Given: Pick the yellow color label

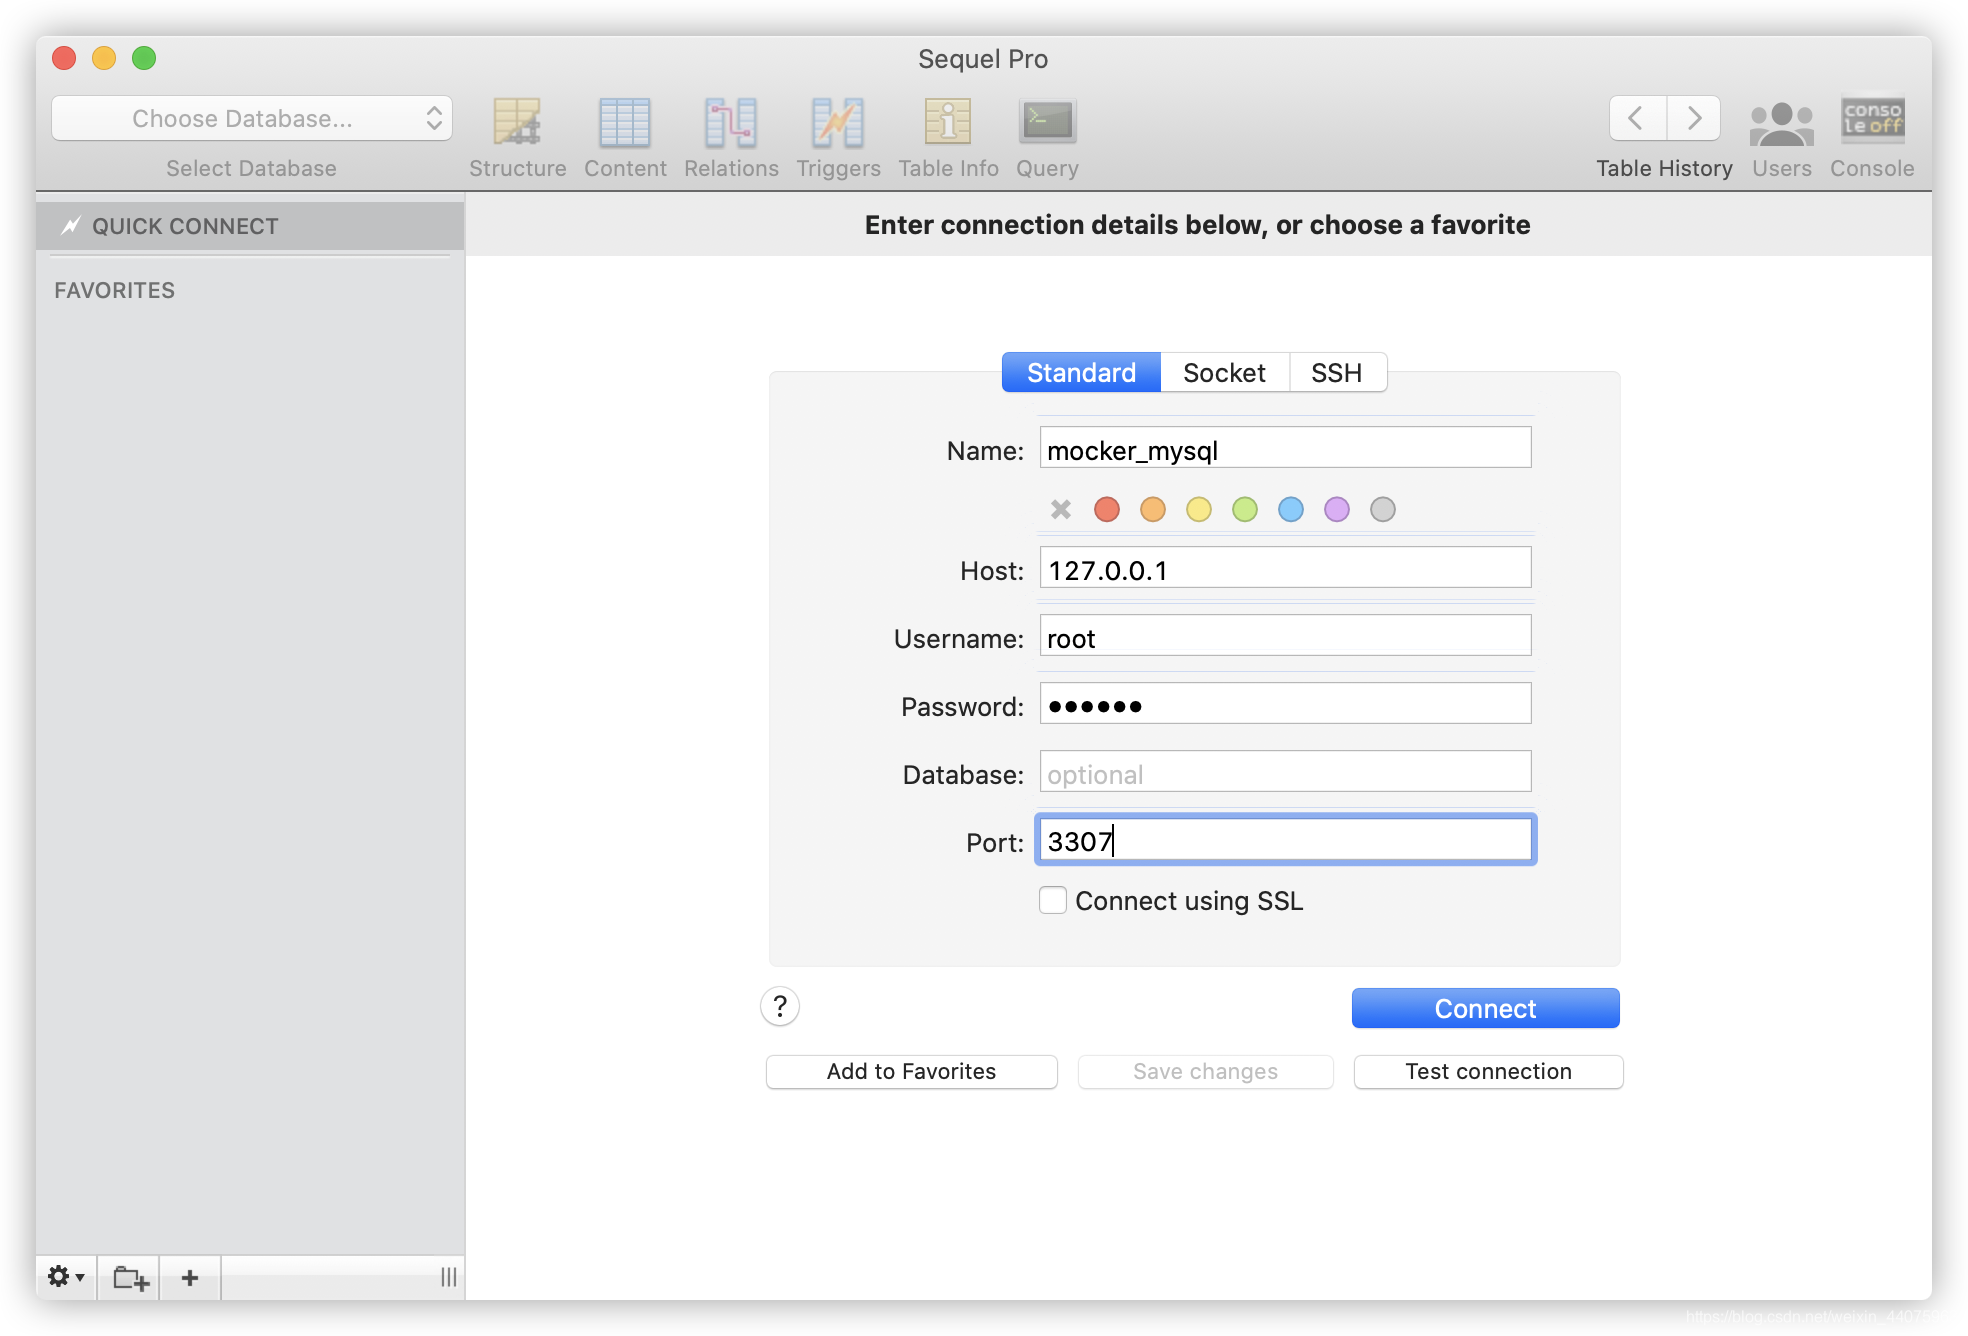Looking at the screenshot, I should [x=1199, y=510].
